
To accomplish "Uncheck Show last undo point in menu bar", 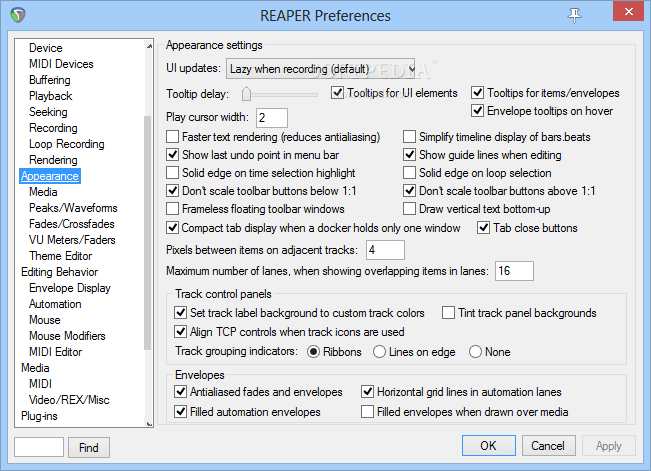I will point(172,155).
